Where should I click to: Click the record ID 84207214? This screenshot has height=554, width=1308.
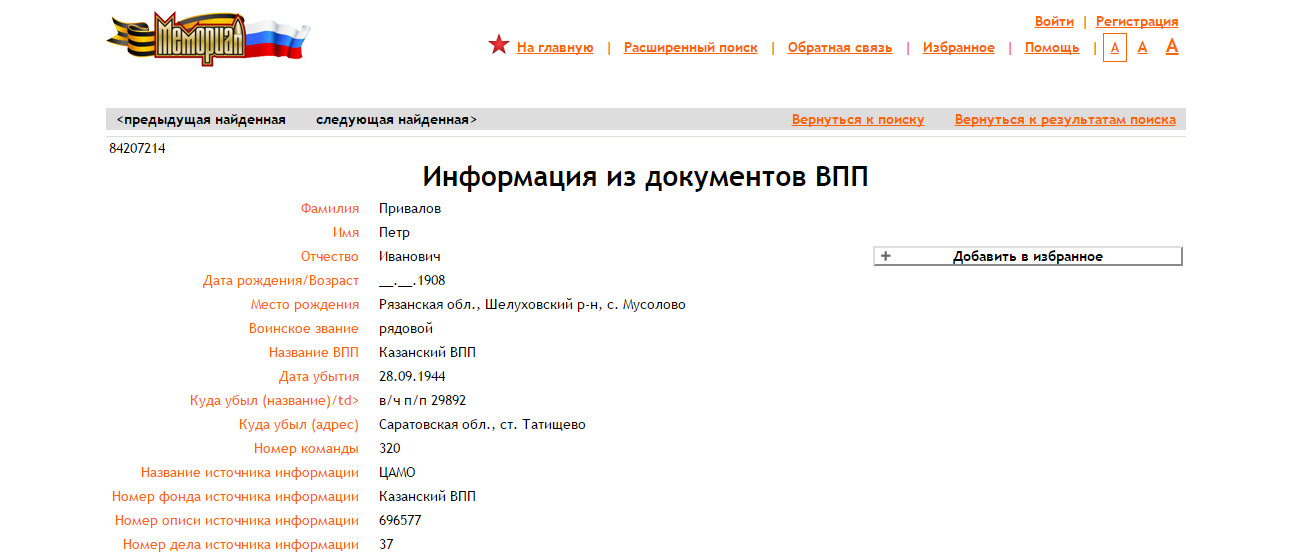tap(137, 149)
